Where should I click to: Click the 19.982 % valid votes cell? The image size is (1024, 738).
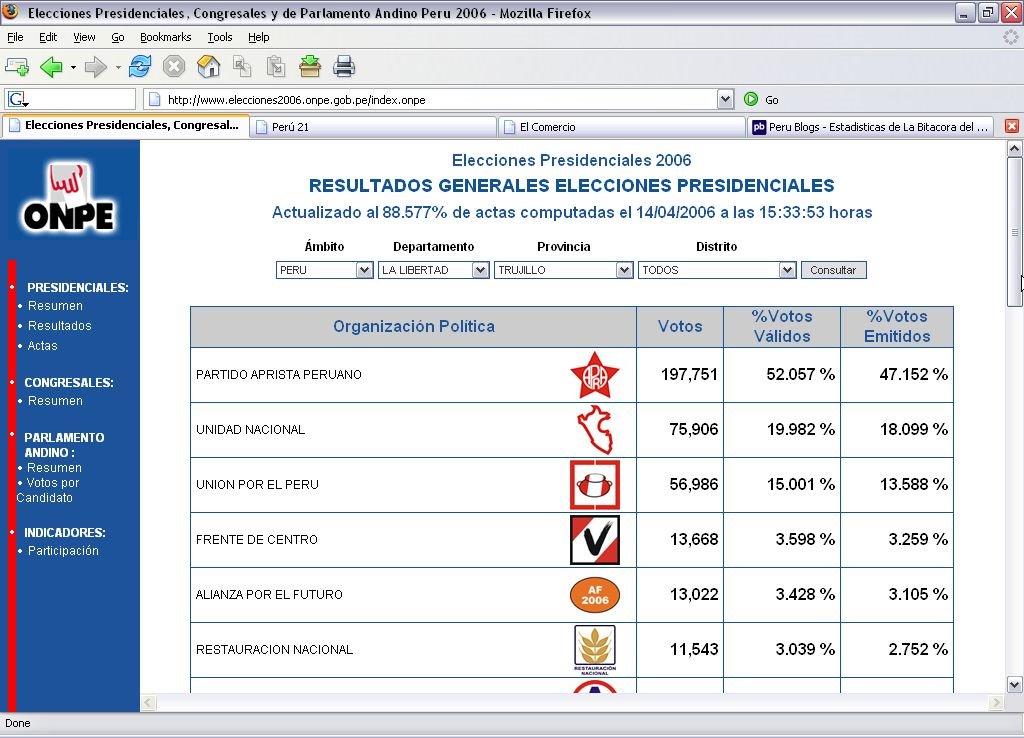point(782,430)
